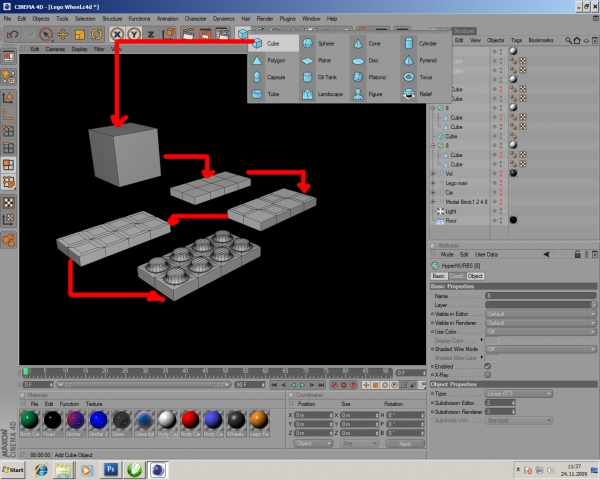
Task: Open Visible in Renderer dropdown
Action: click(x=540, y=323)
